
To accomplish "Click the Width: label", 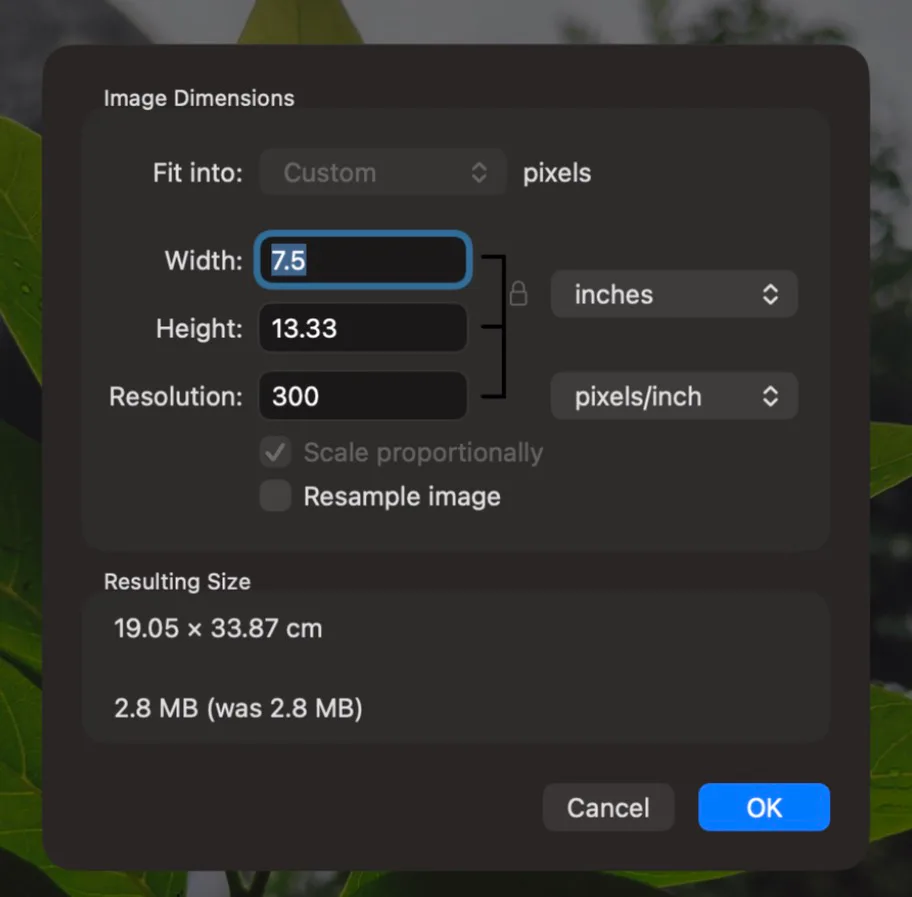I will [x=204, y=260].
